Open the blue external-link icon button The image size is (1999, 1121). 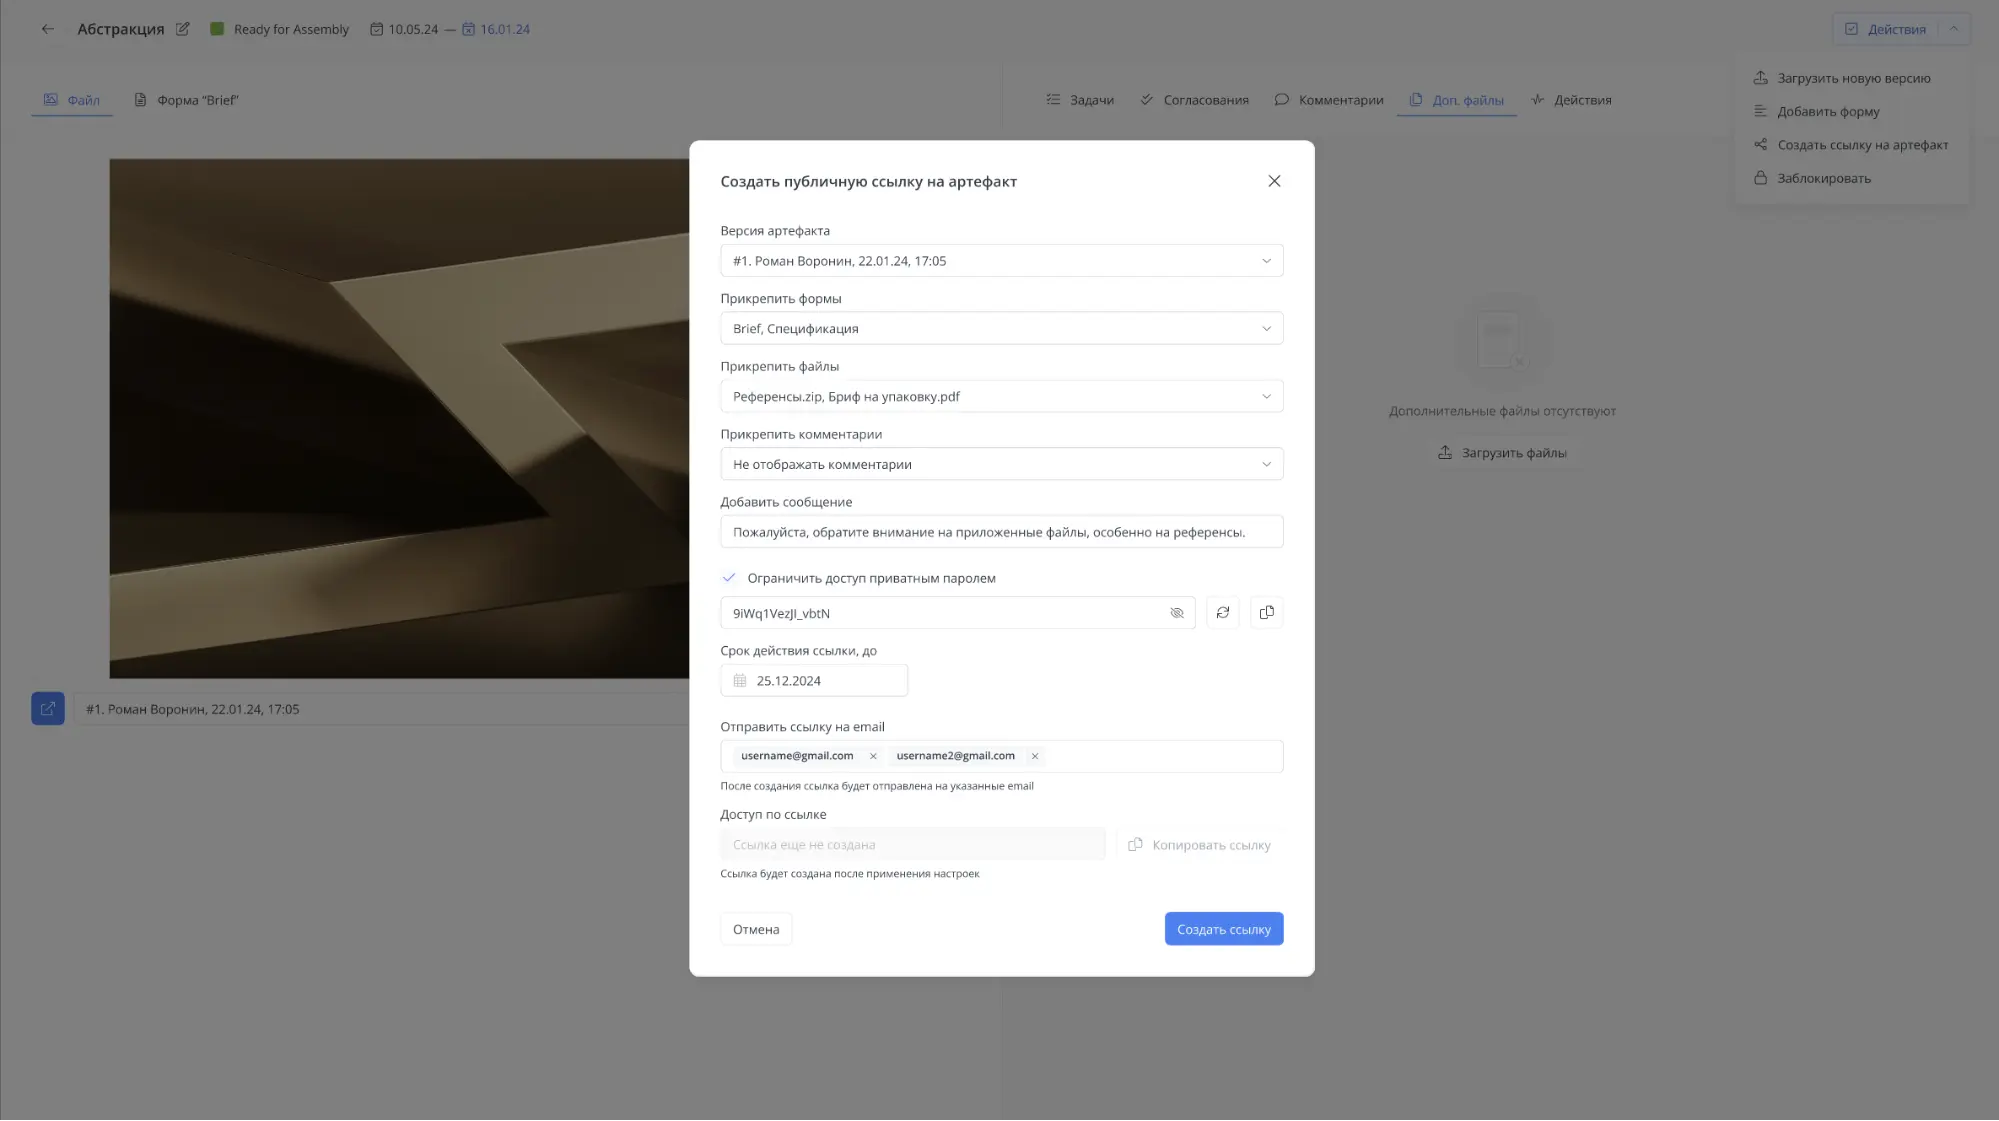pyautogui.click(x=48, y=709)
